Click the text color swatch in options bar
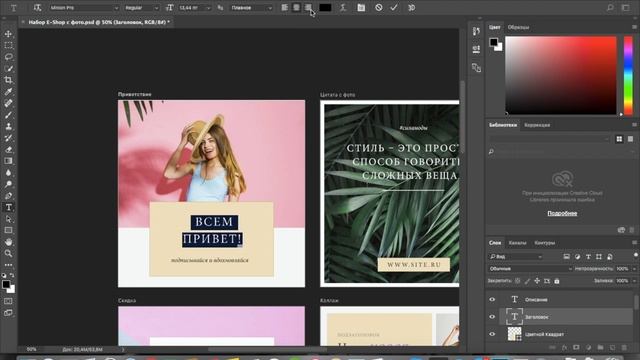The width and height of the screenshot is (640, 360). click(325, 8)
